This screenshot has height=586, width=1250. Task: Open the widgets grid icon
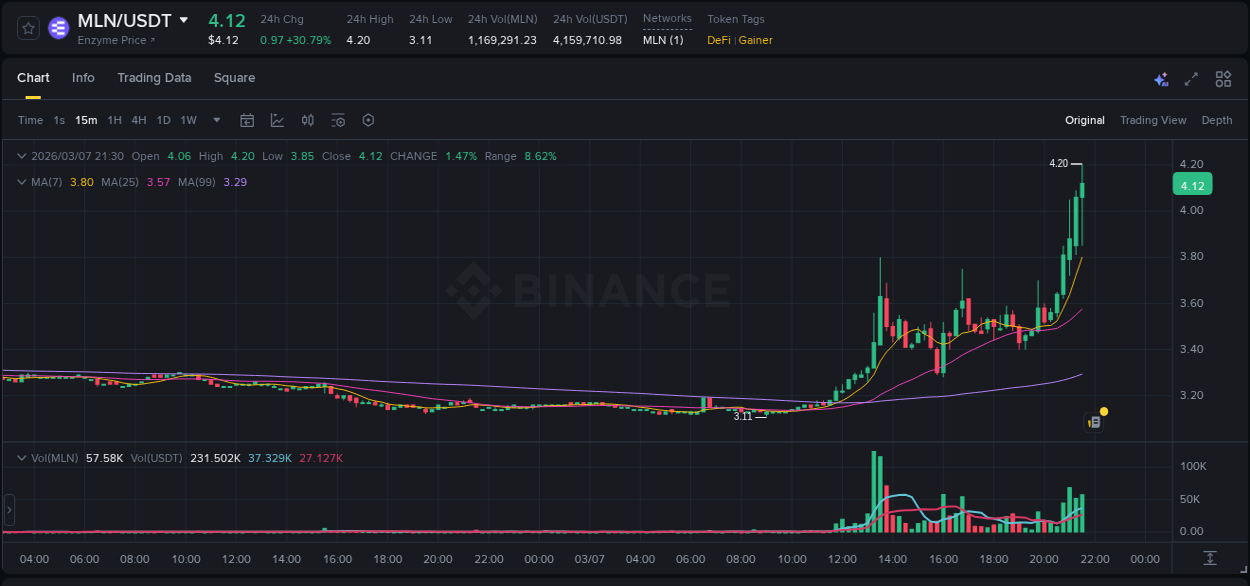[x=1223, y=79]
